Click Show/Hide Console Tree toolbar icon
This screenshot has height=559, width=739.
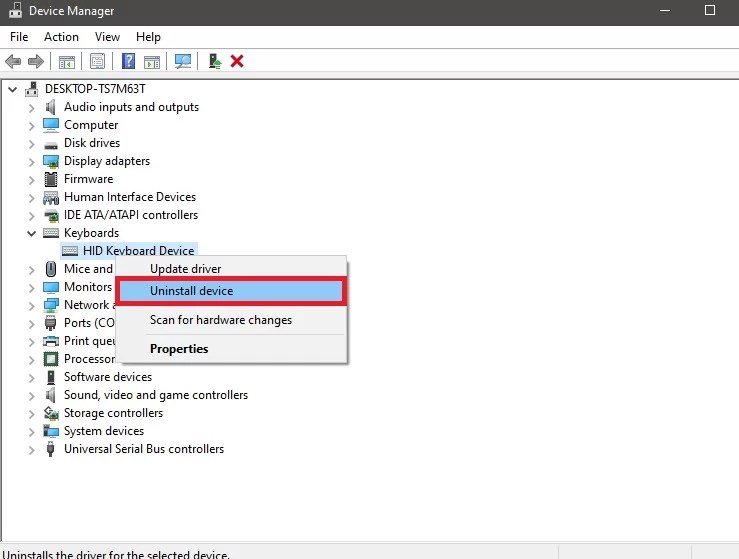point(66,61)
